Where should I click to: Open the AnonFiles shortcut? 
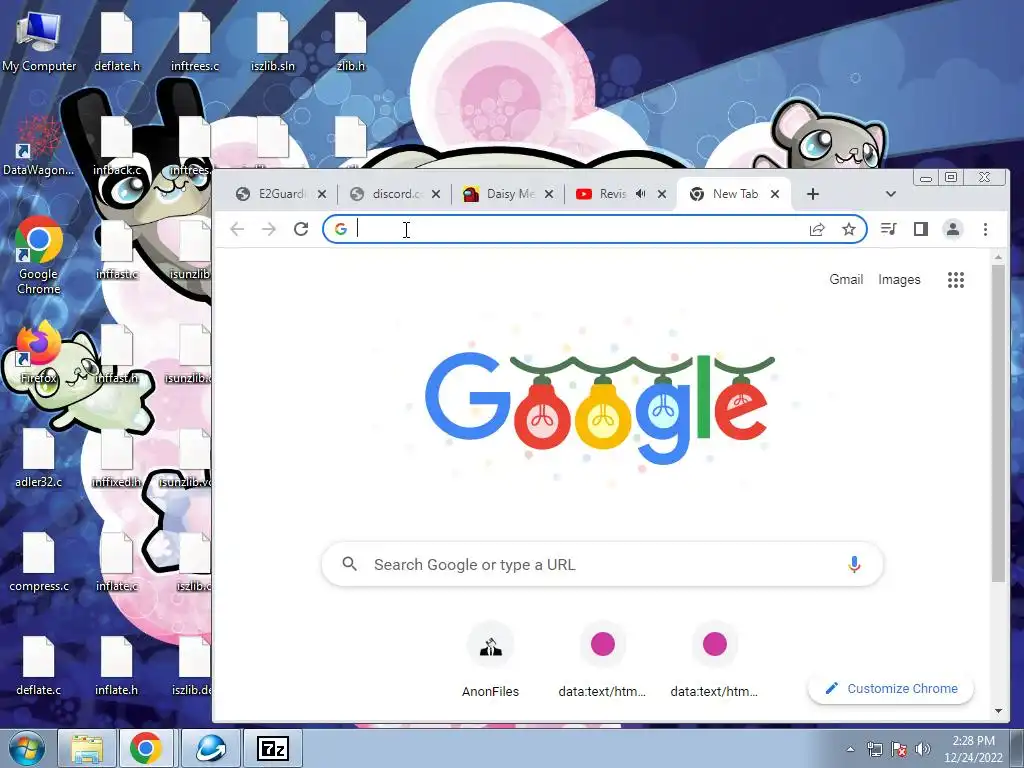pyautogui.click(x=490, y=660)
